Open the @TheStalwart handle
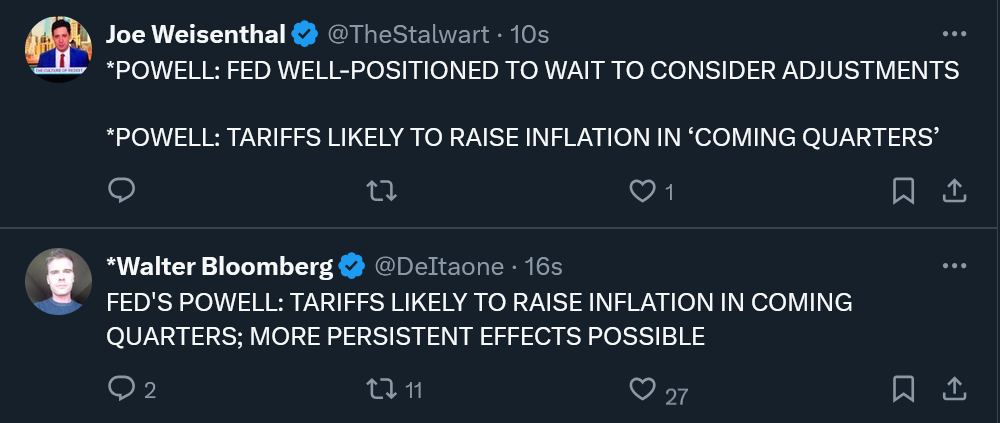This screenshot has height=423, width=1000. tap(408, 34)
